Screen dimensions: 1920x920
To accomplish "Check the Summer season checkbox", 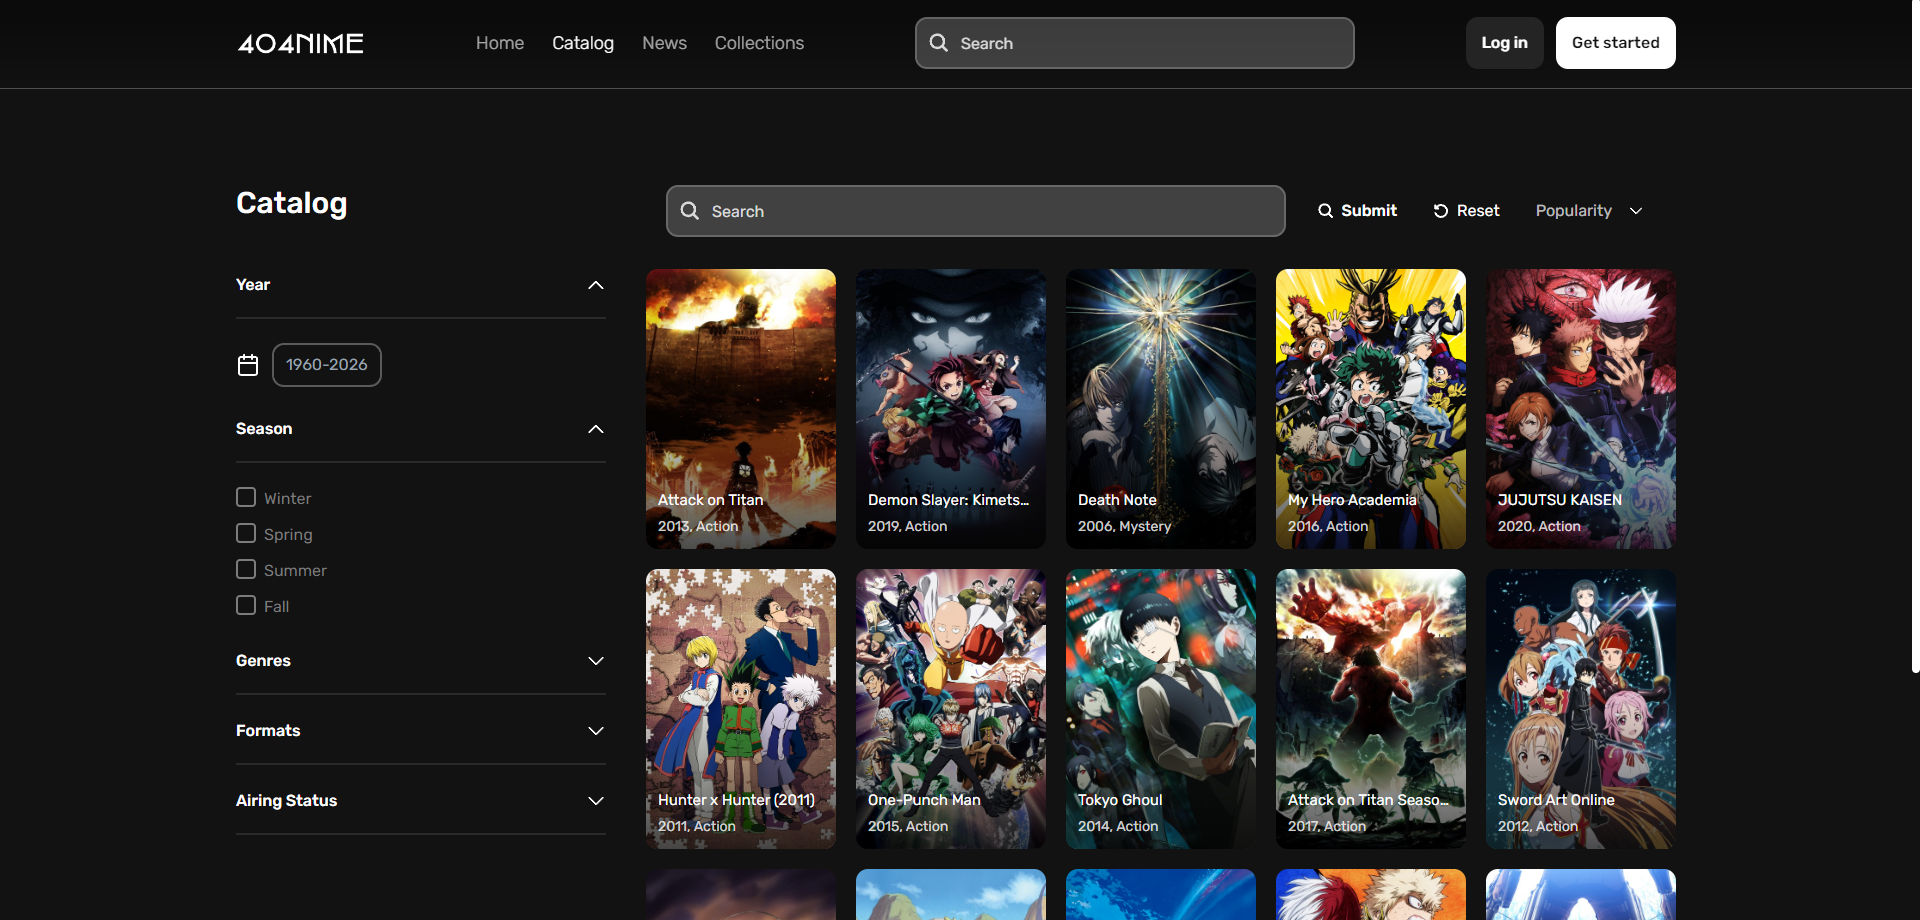I will [x=246, y=569].
